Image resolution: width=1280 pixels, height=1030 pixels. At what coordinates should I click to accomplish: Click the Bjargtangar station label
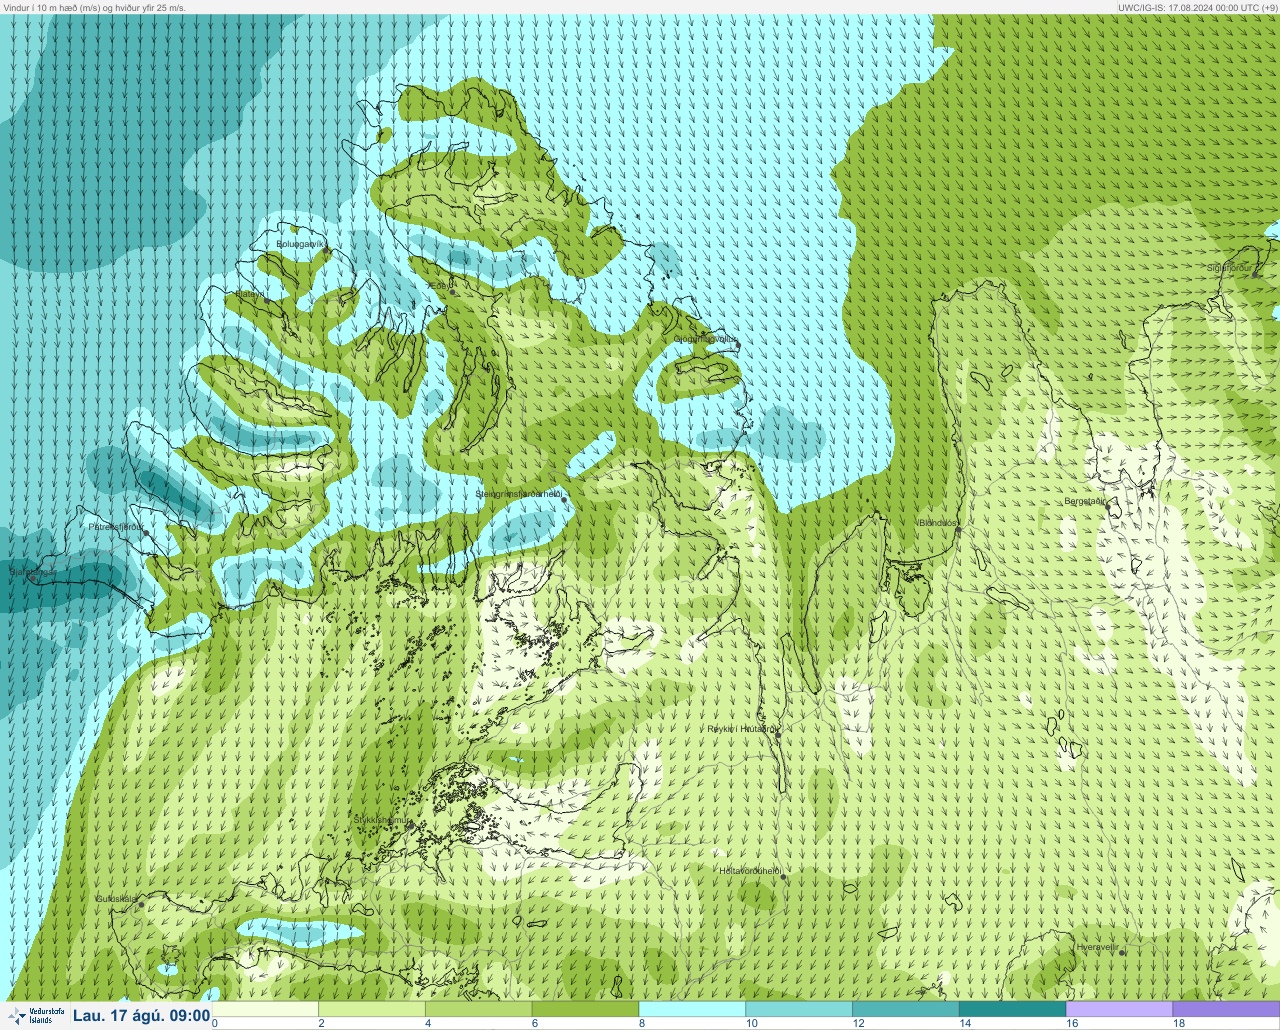tap(32, 572)
